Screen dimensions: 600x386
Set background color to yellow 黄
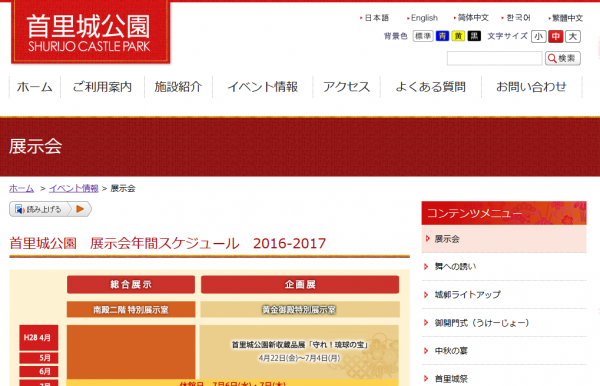(x=458, y=36)
